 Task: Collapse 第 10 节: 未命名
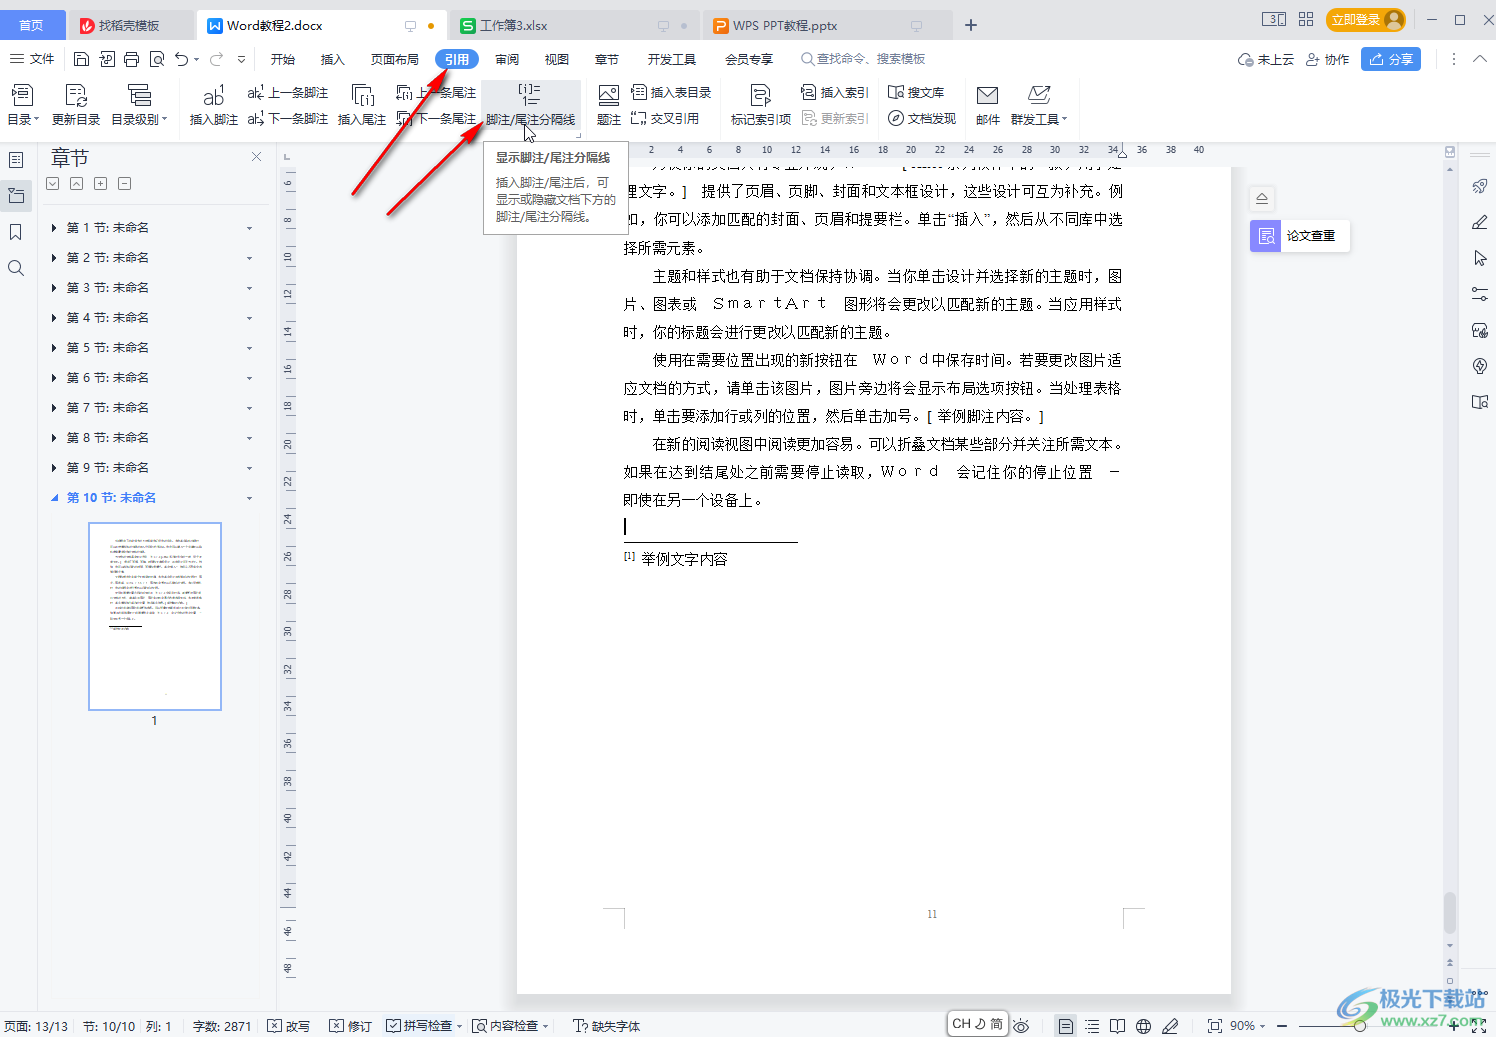54,498
